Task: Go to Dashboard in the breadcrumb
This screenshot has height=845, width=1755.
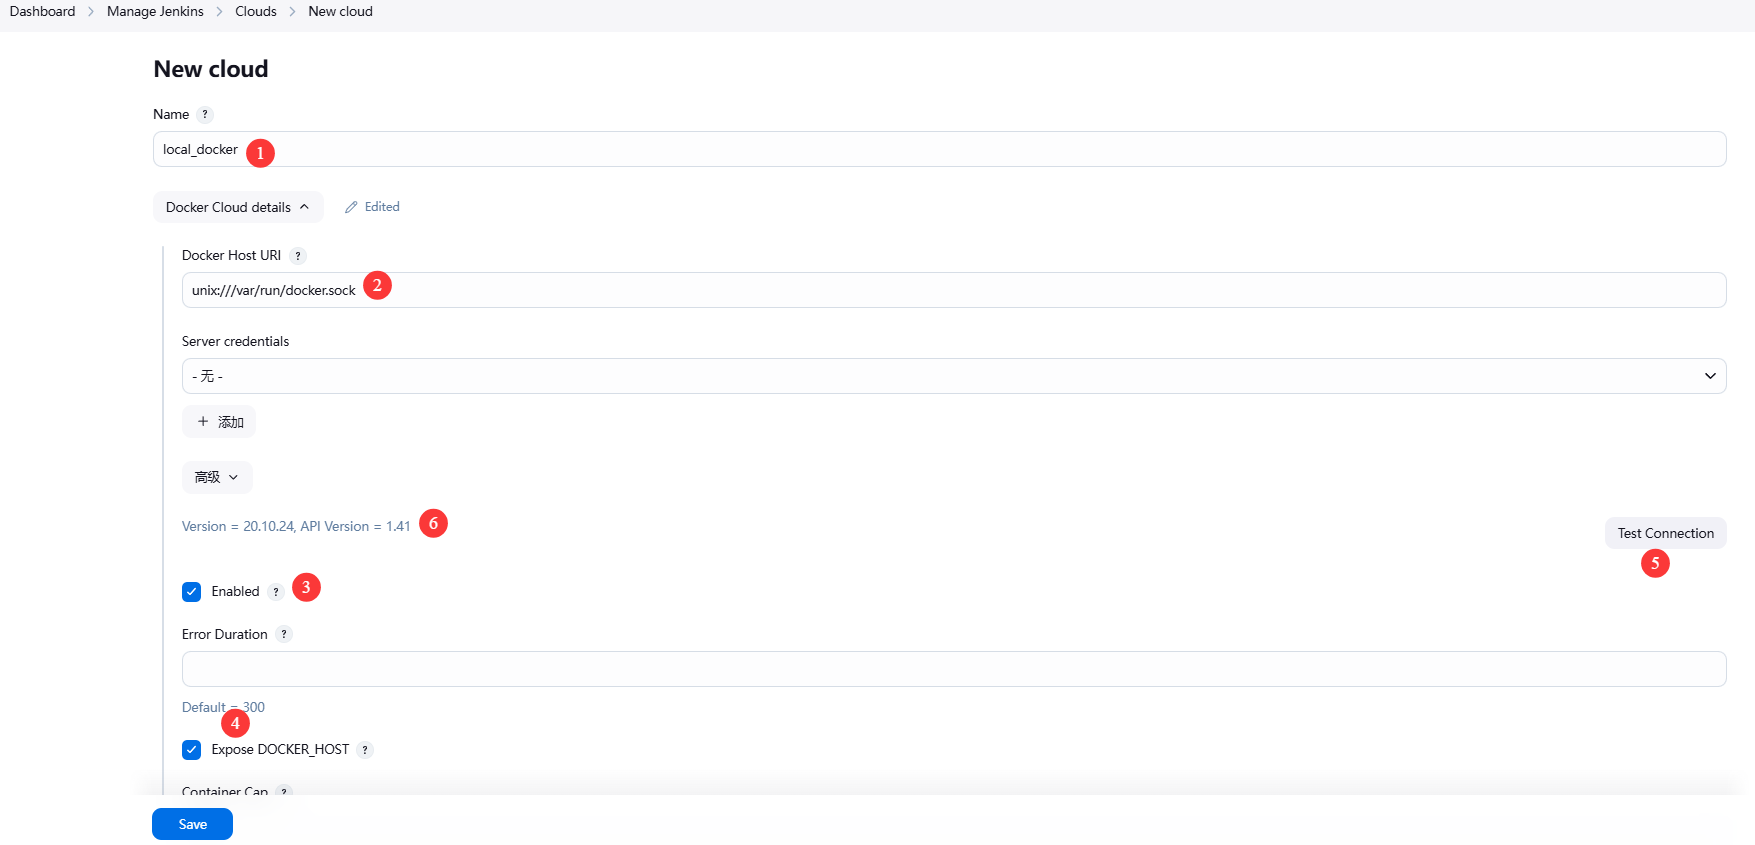Action: (42, 12)
